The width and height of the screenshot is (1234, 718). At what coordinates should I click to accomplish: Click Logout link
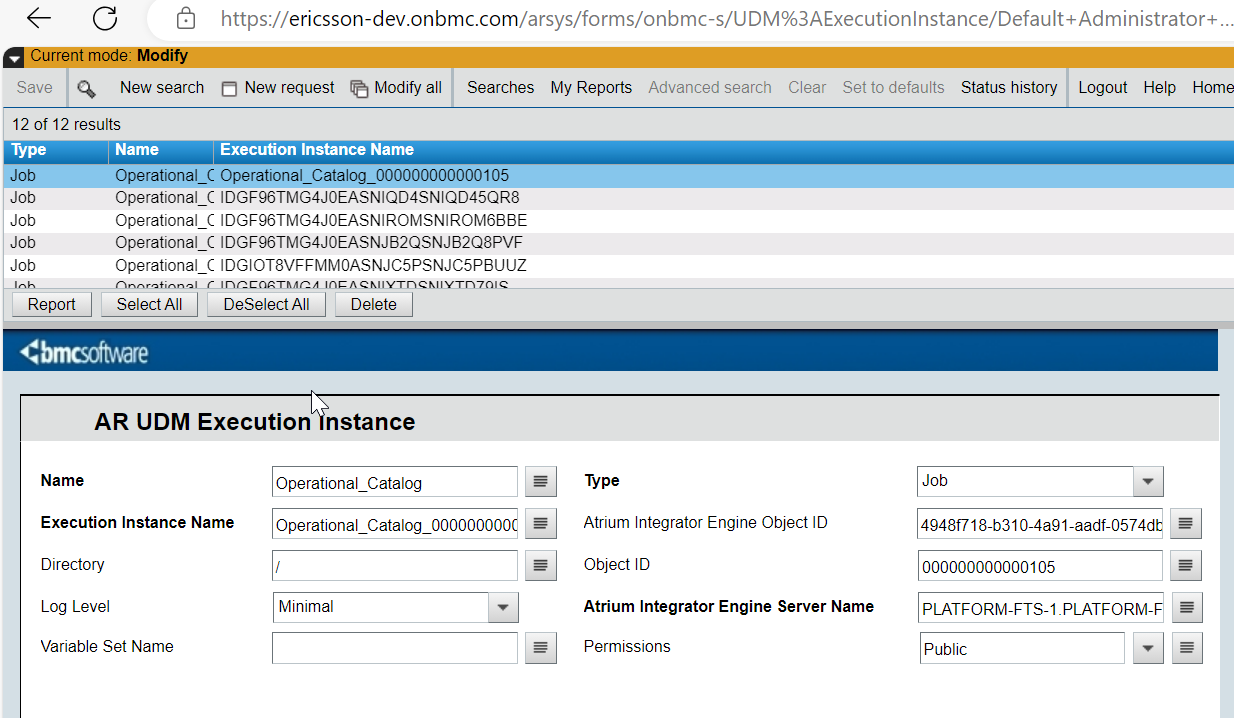click(1103, 88)
